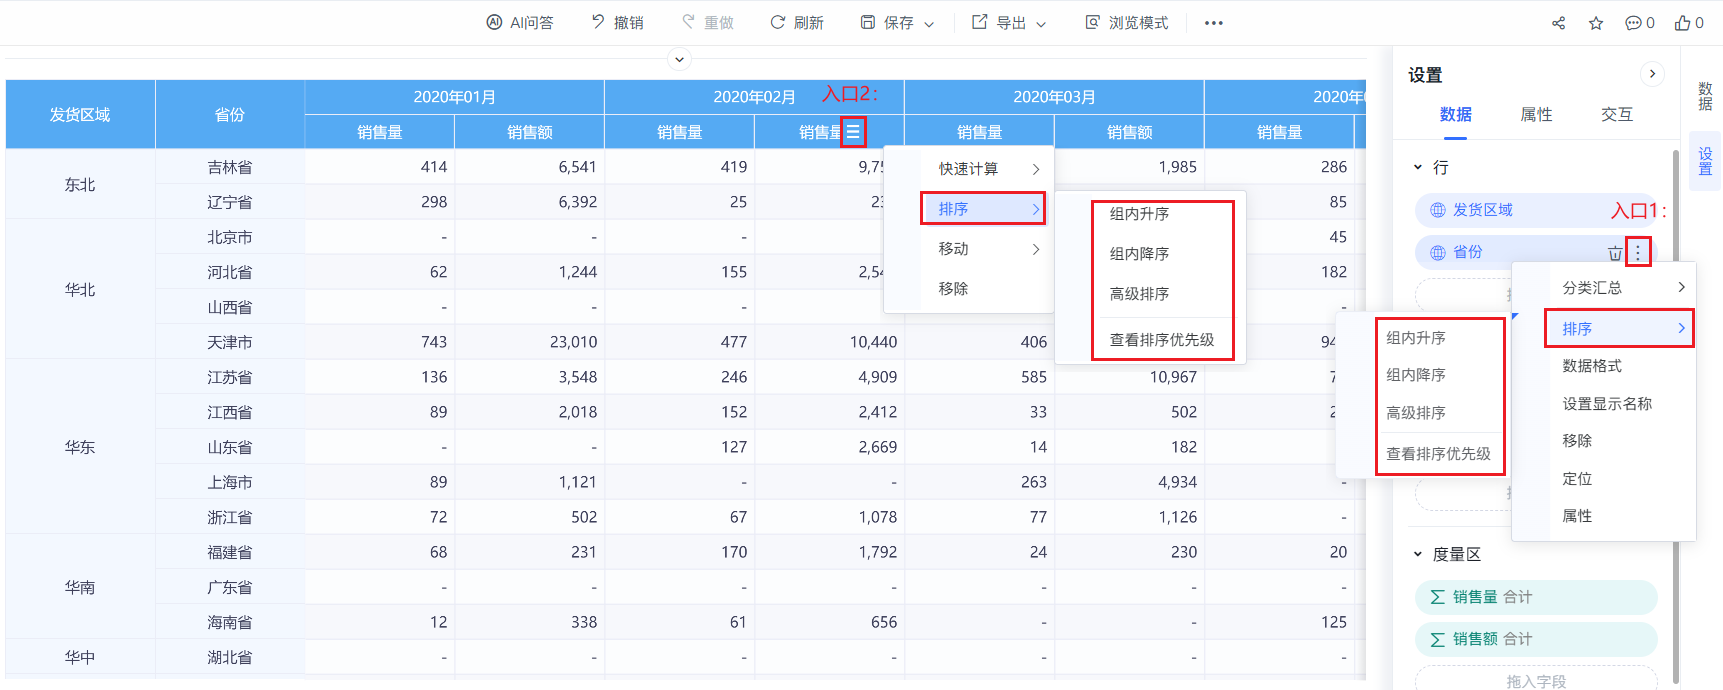
Task: Click the delete trash icon on 省份 field
Action: 1615,253
